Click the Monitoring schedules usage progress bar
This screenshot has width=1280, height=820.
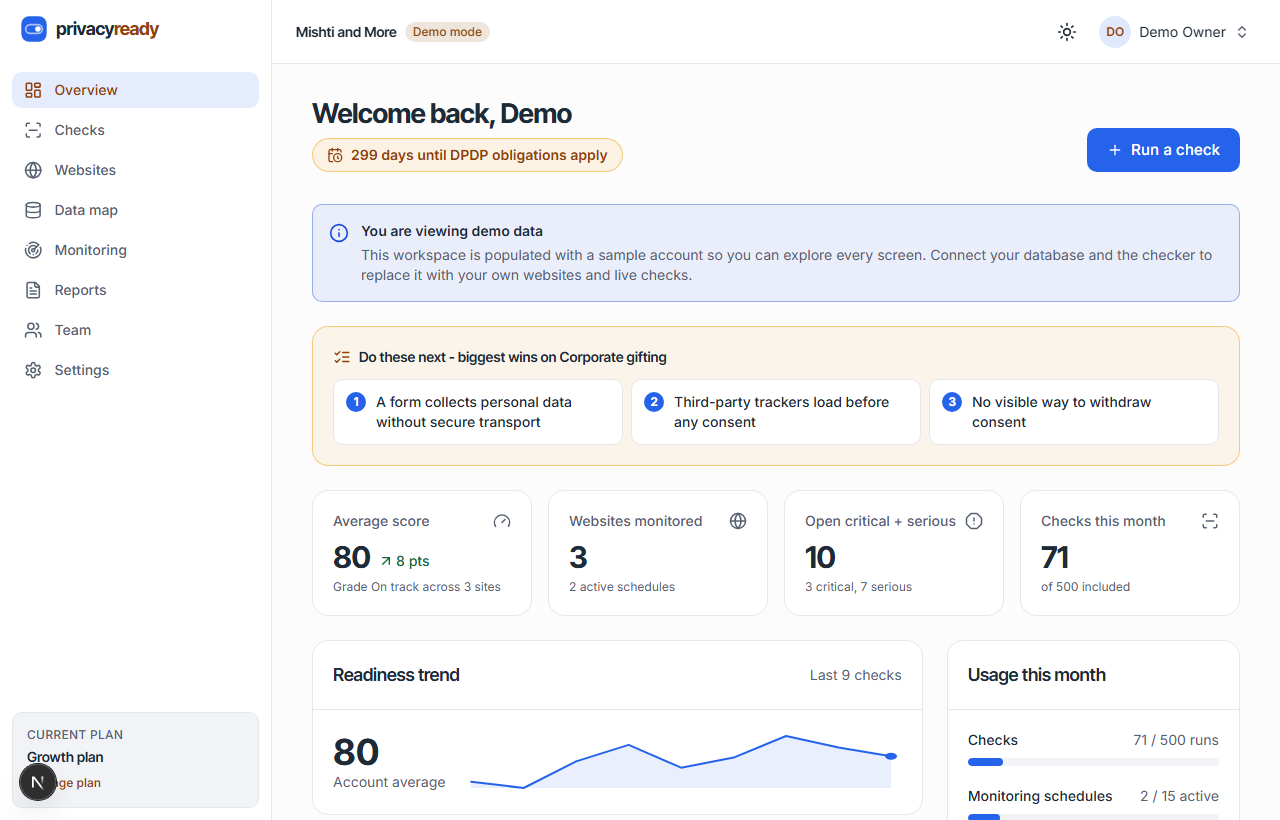1093,817
